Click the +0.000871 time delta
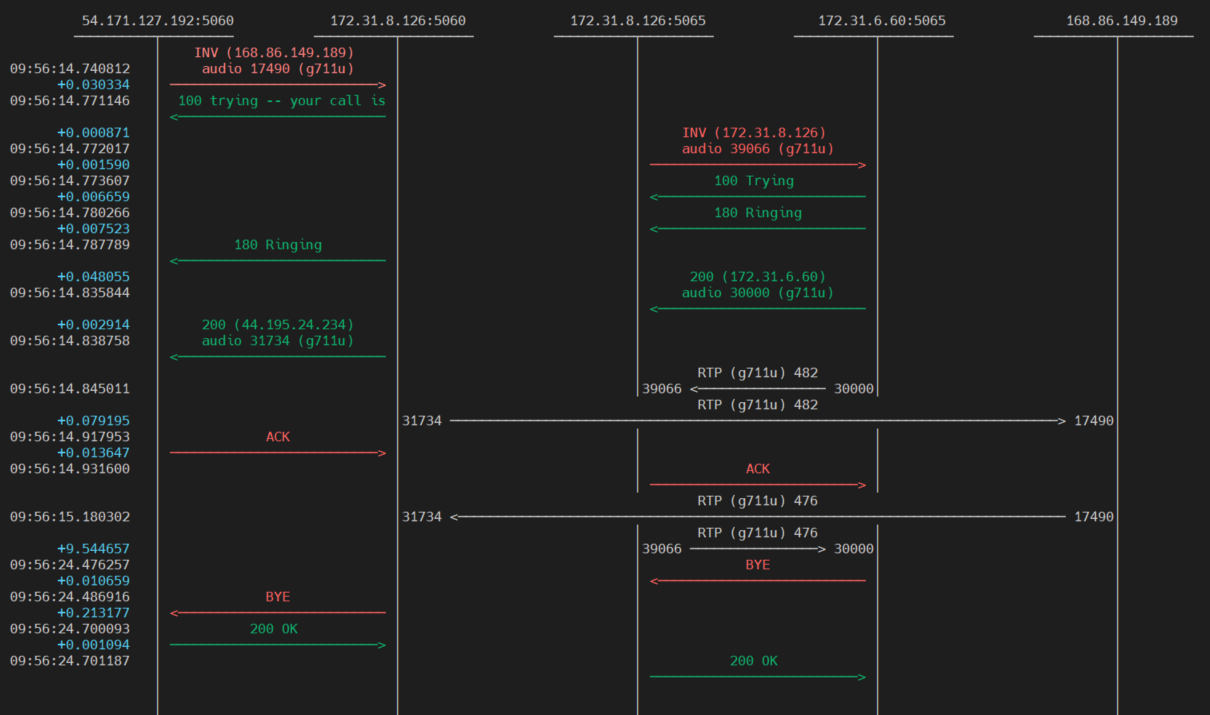Image resolution: width=1210 pixels, height=715 pixels. (x=94, y=132)
